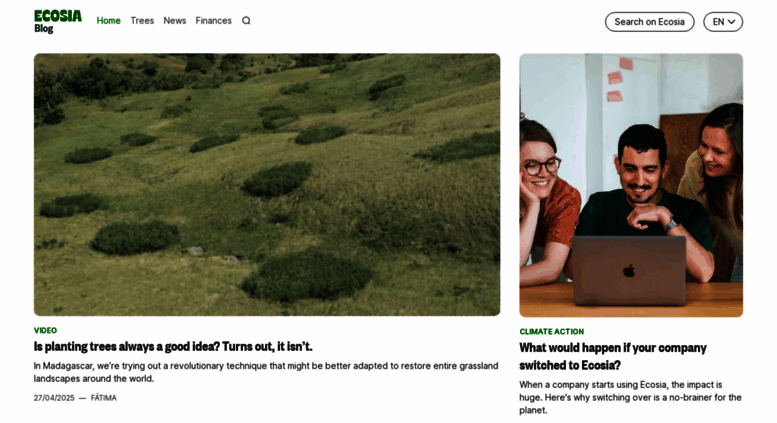Expand the EN language dropdown

(723, 22)
